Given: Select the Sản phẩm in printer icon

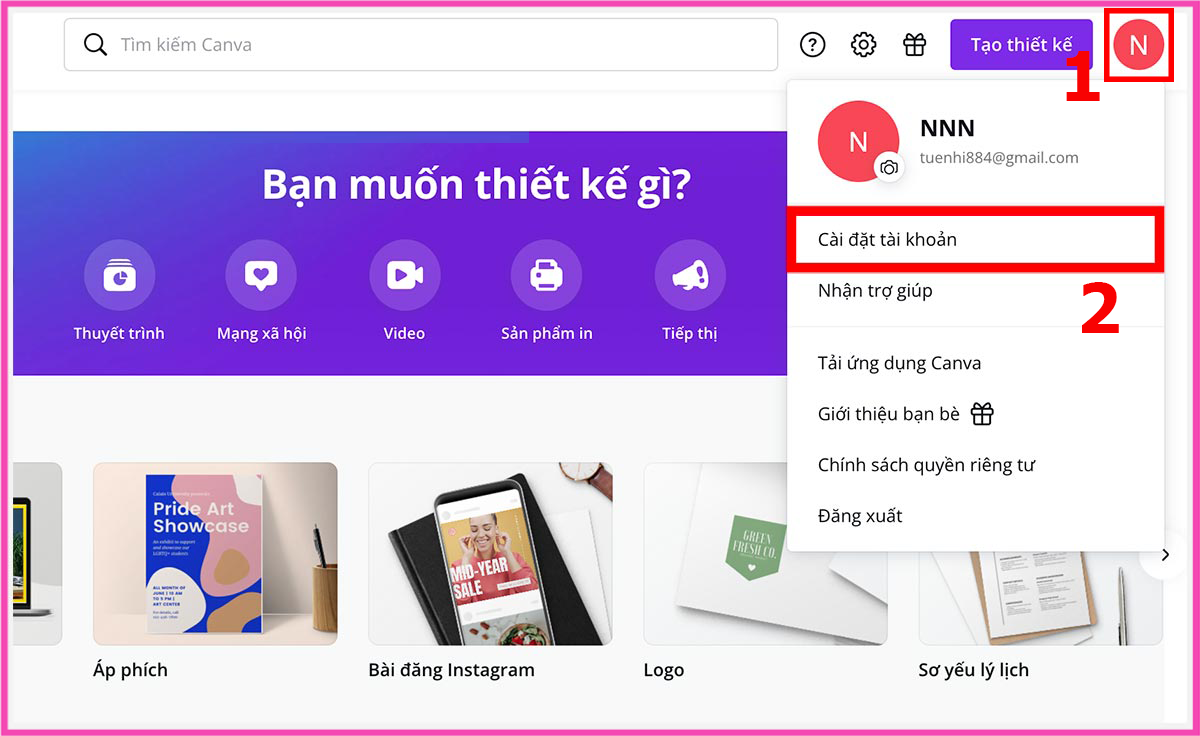Looking at the screenshot, I should point(546,274).
